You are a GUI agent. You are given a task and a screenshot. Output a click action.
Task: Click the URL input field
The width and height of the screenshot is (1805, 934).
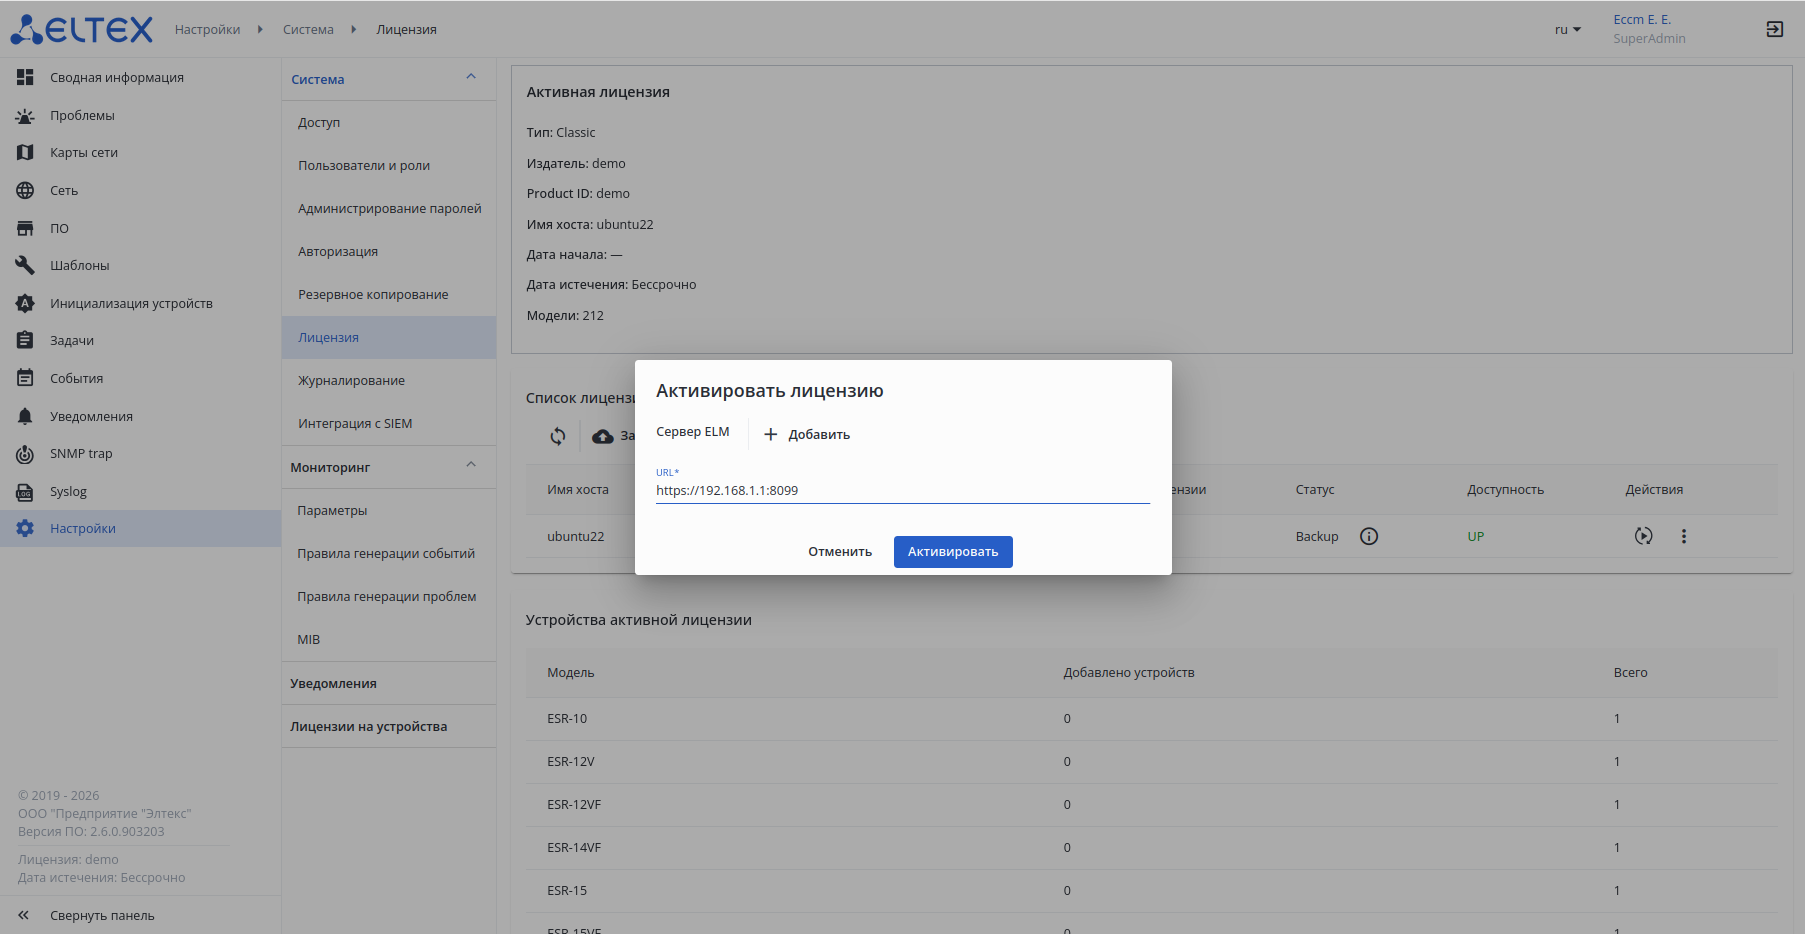point(902,491)
